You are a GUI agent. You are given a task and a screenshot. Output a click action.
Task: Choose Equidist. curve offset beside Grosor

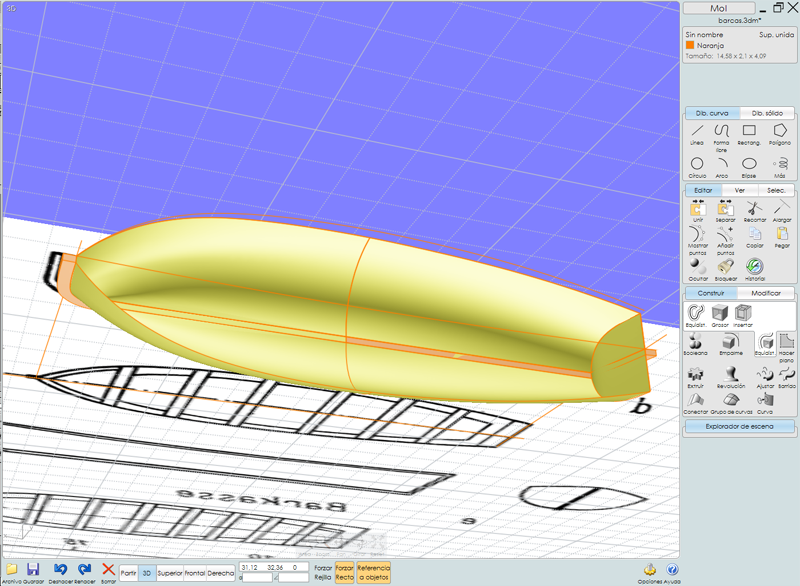696,313
